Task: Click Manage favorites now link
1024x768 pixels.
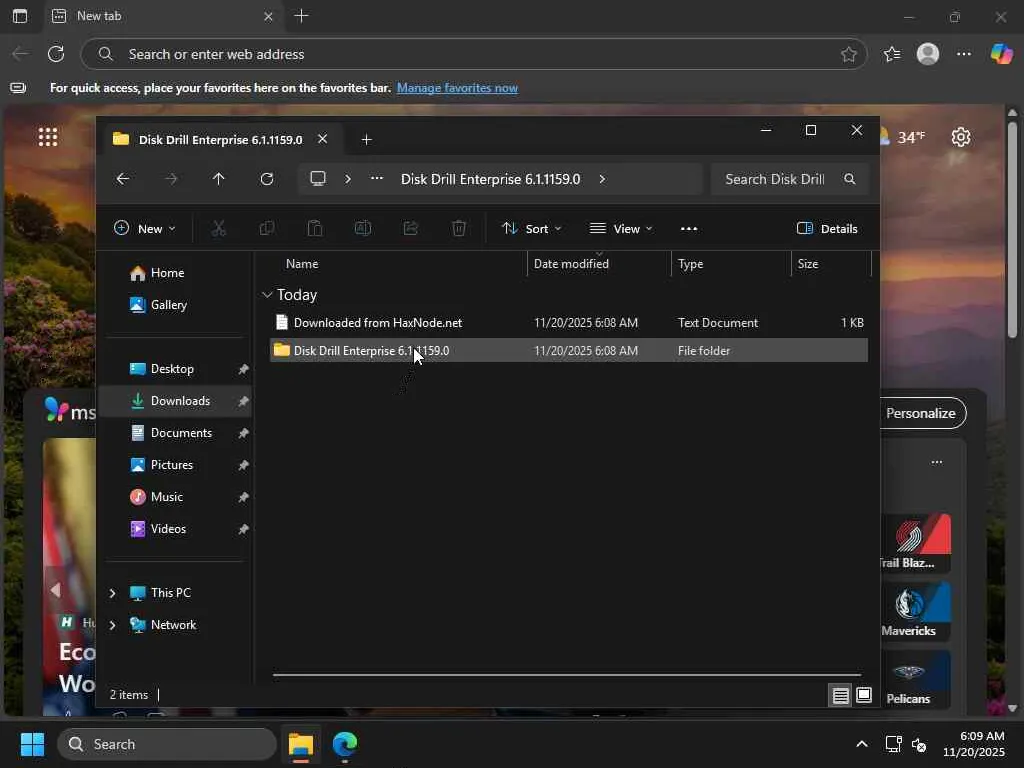Action: coord(457,88)
